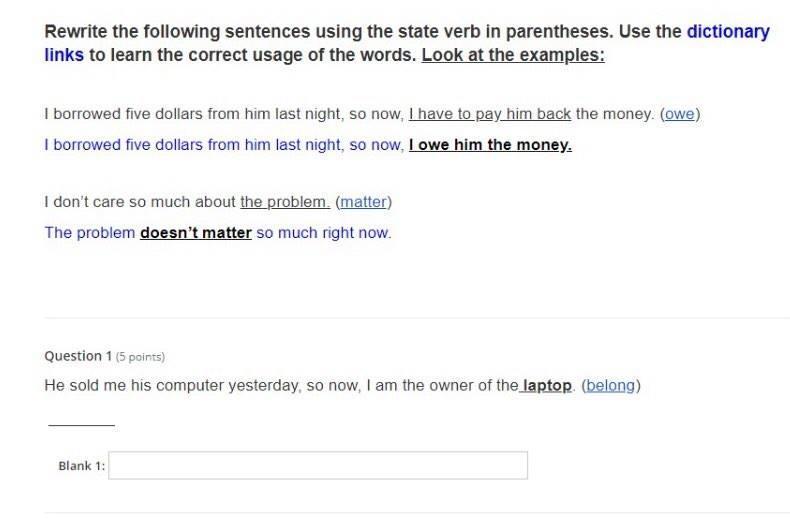Click the '(5 points)' label
790x532 pixels.
(140, 357)
